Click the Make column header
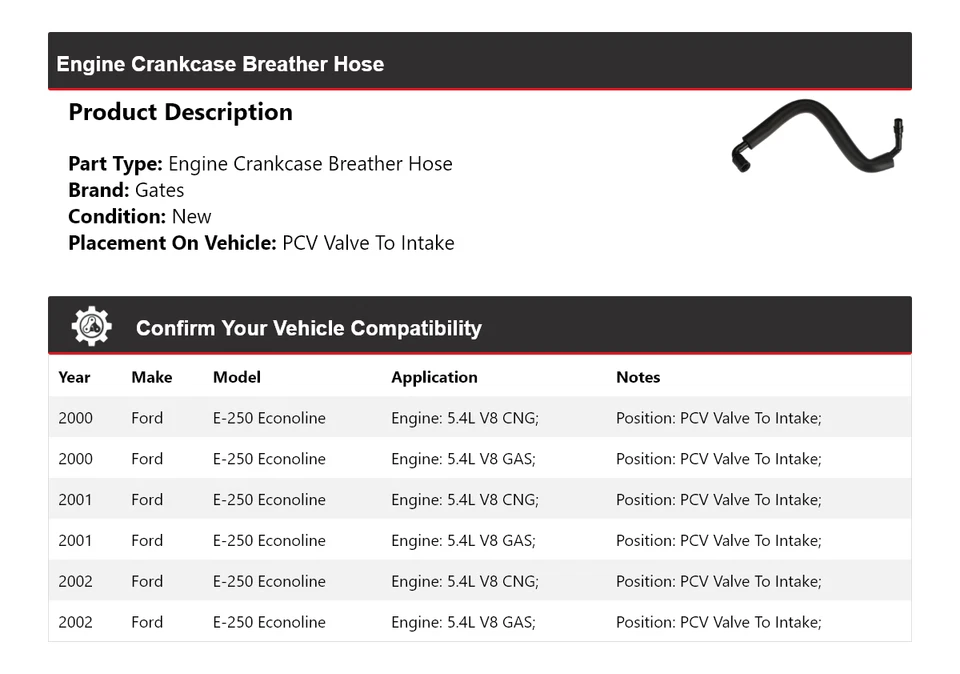960x674 pixels. (151, 377)
